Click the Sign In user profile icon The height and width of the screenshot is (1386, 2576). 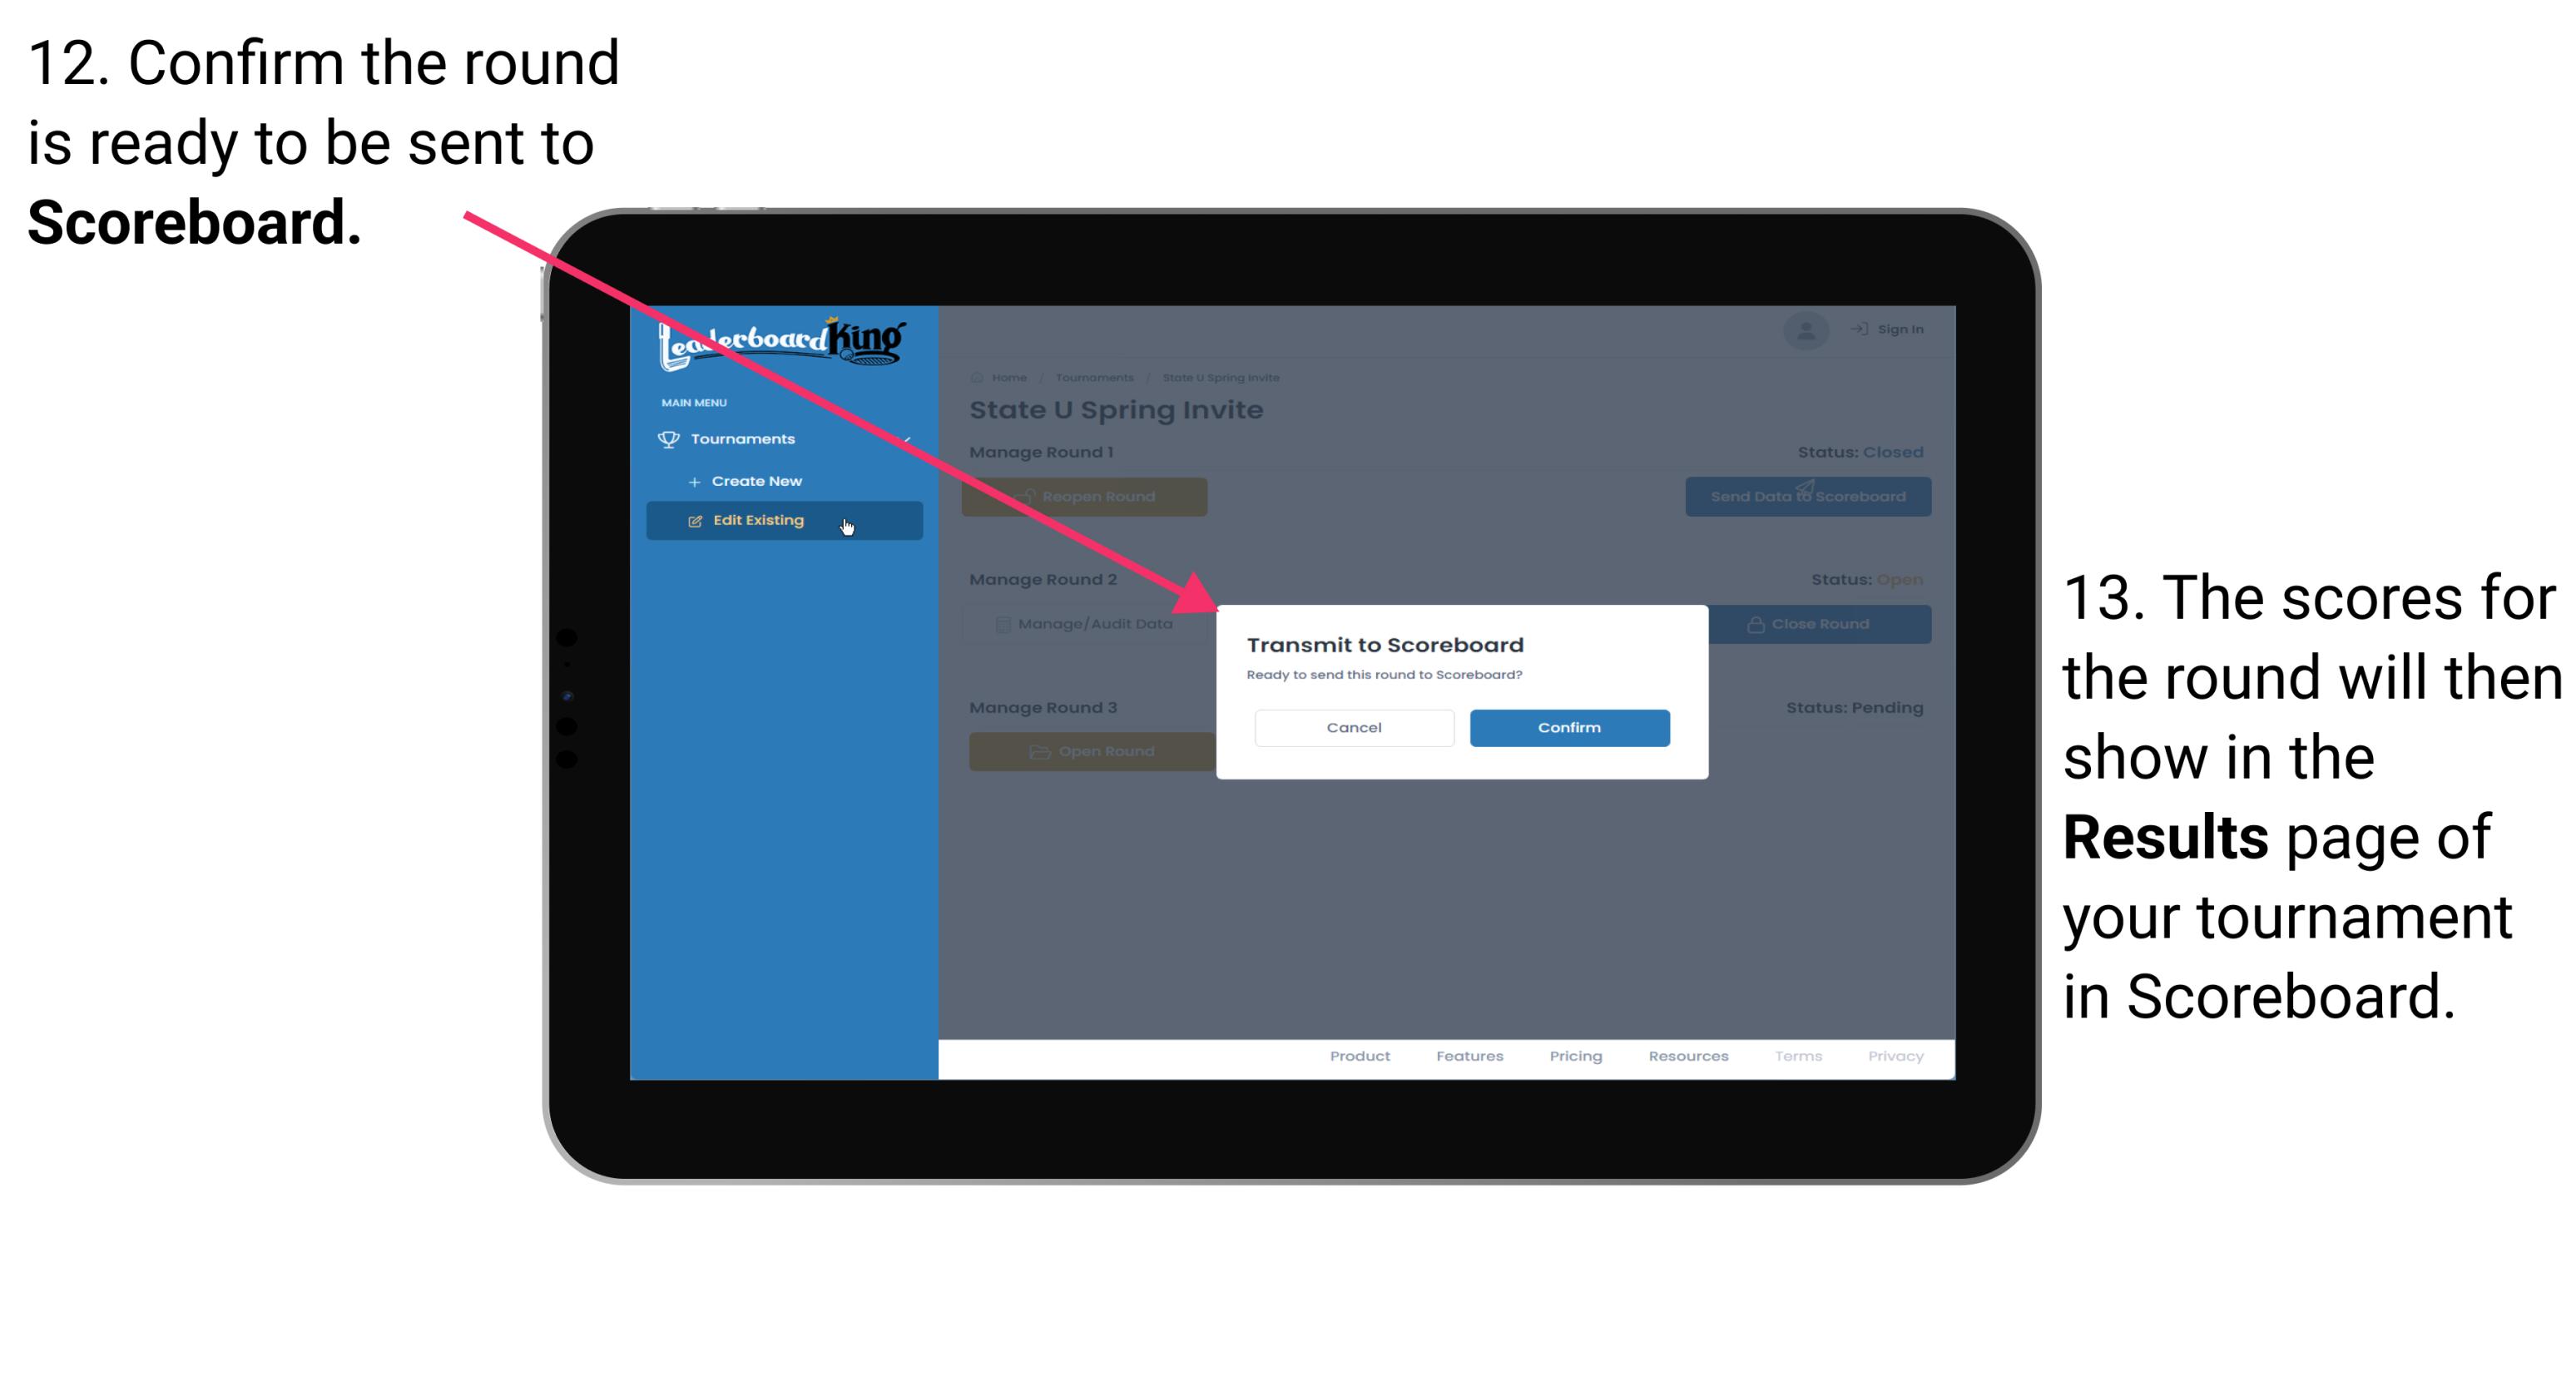(x=1805, y=331)
